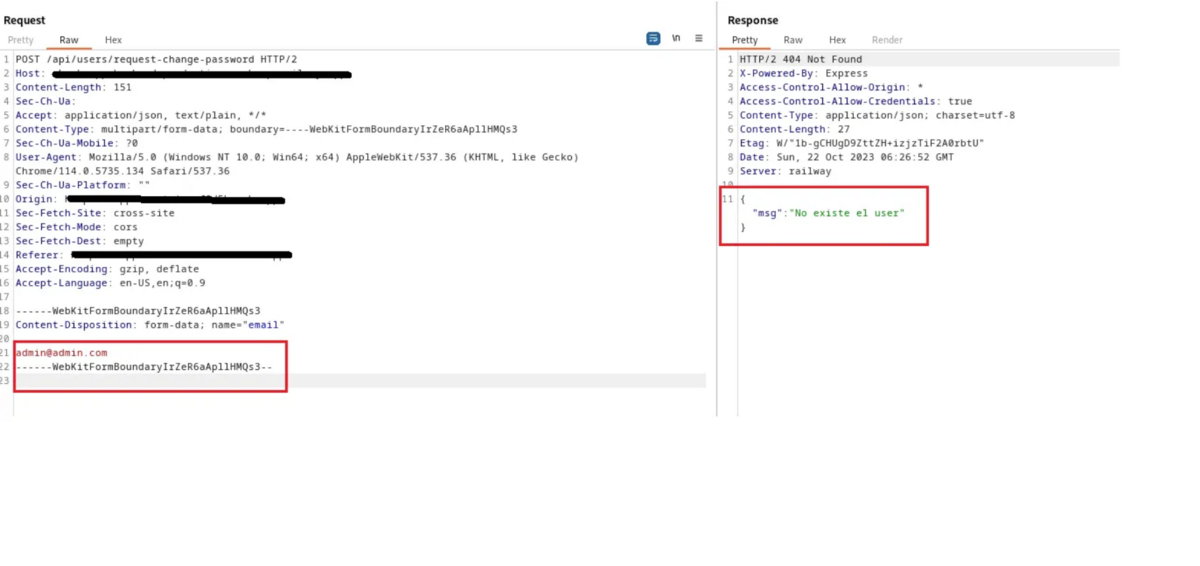Click the "No existe el user" message value
The height and width of the screenshot is (566, 1200).
847,213
